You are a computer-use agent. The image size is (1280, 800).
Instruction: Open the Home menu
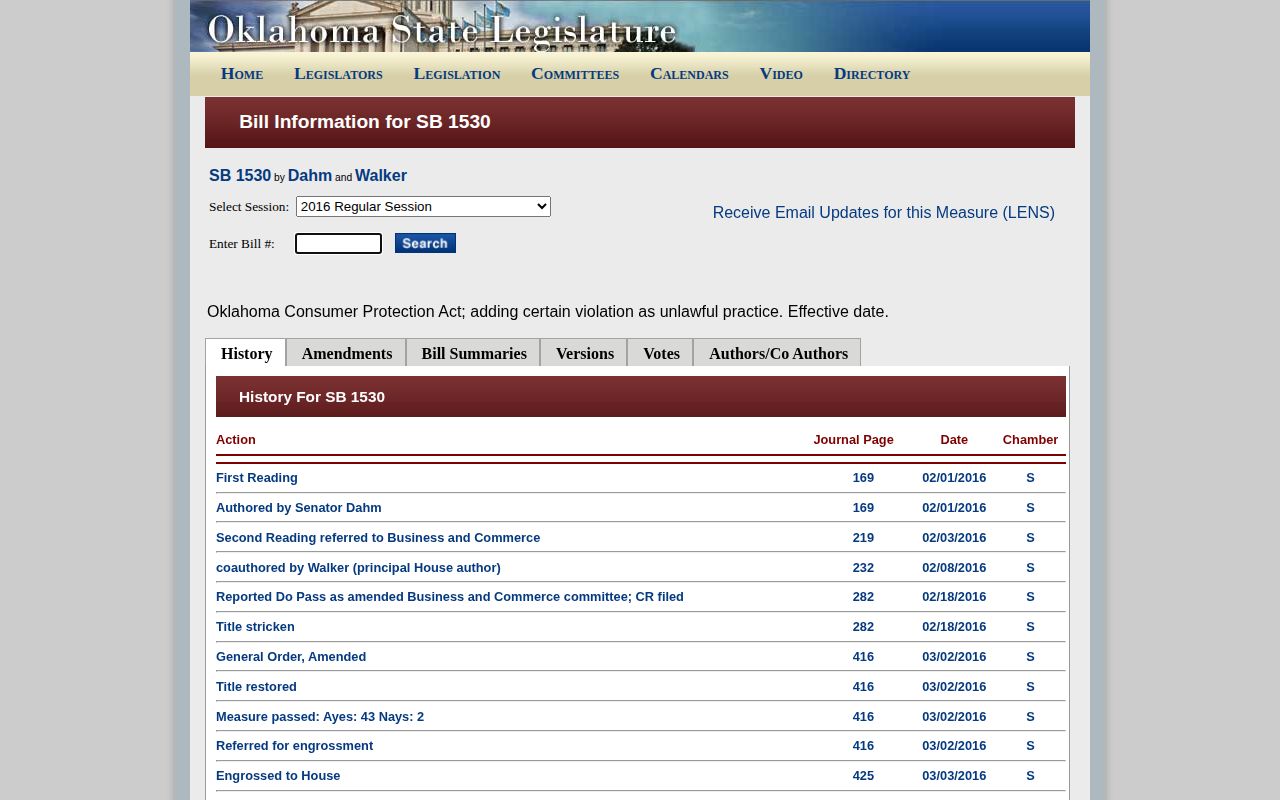(x=242, y=74)
